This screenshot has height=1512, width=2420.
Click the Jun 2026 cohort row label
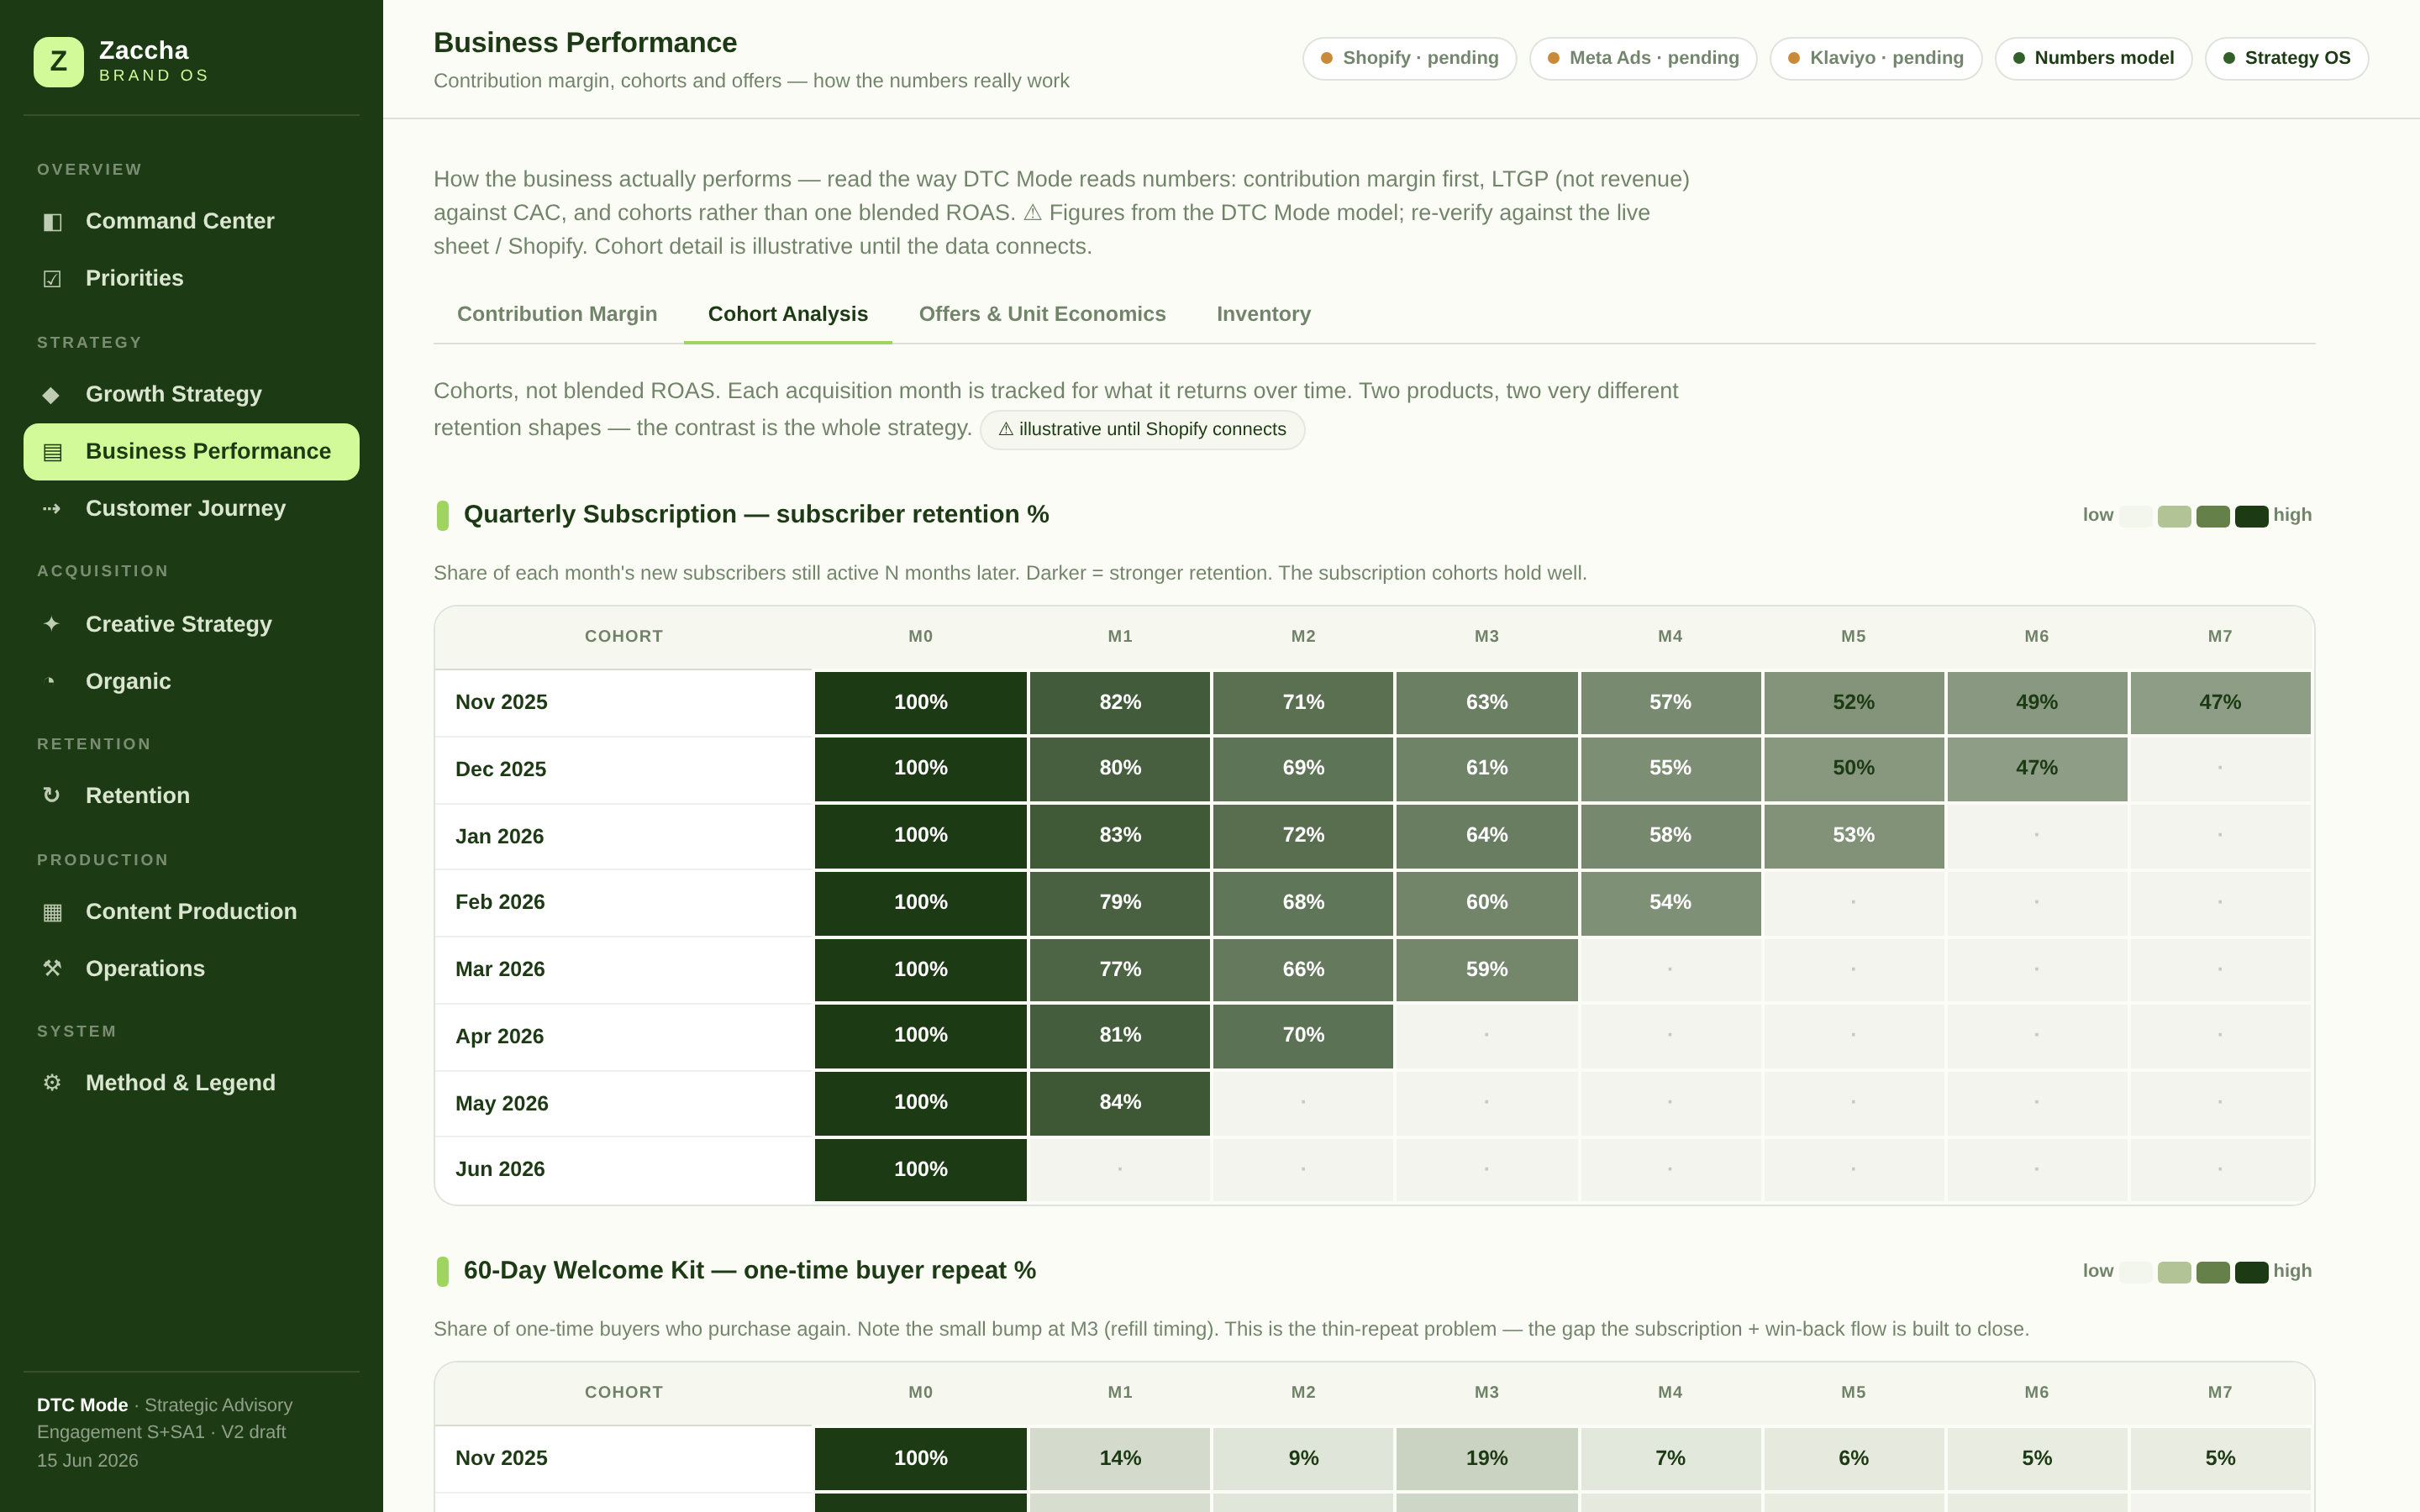point(500,1169)
